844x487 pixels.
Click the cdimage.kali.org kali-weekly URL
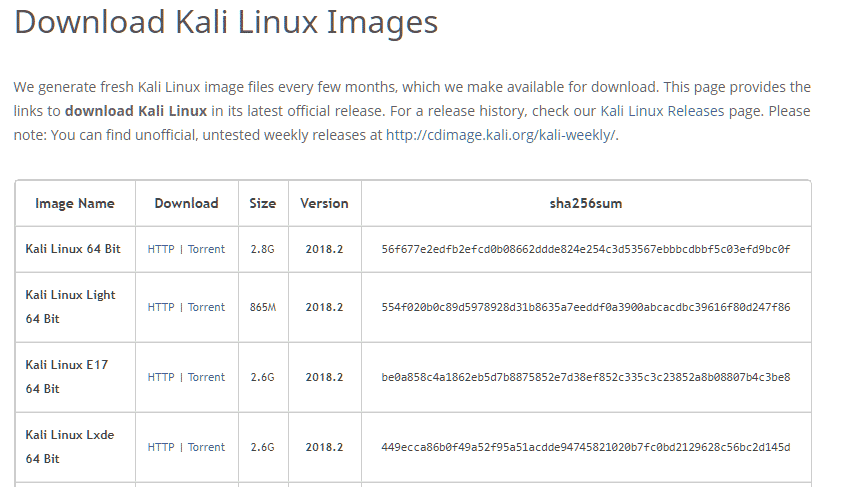pyautogui.click(x=501, y=135)
